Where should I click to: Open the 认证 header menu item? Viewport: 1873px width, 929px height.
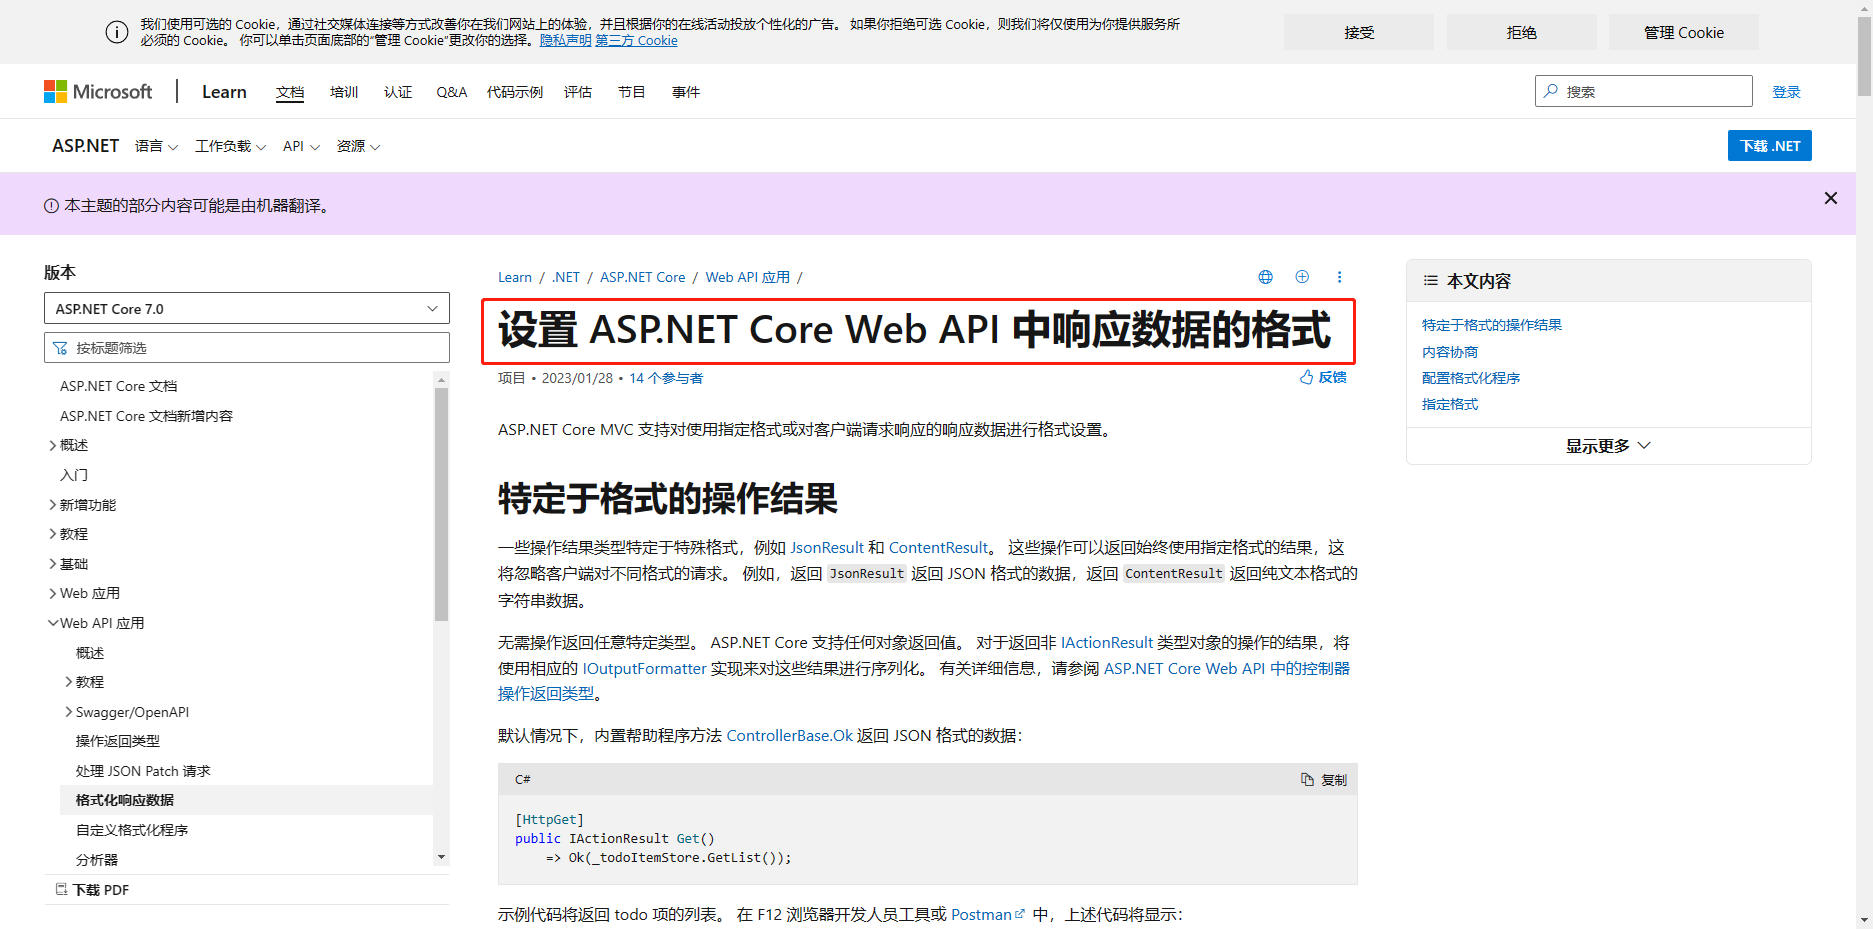398,92
